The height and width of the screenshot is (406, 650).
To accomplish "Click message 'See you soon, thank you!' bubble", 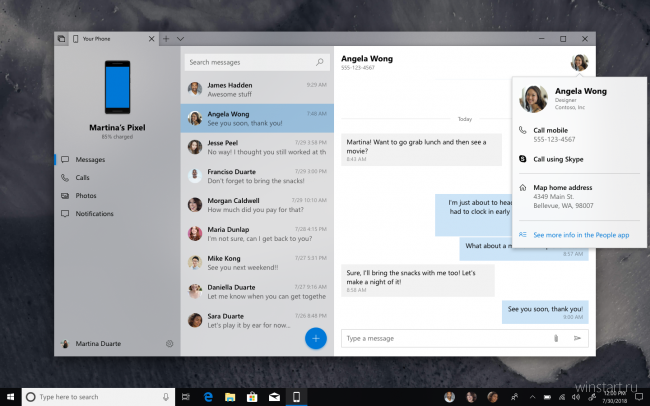I will click(x=545, y=312).
